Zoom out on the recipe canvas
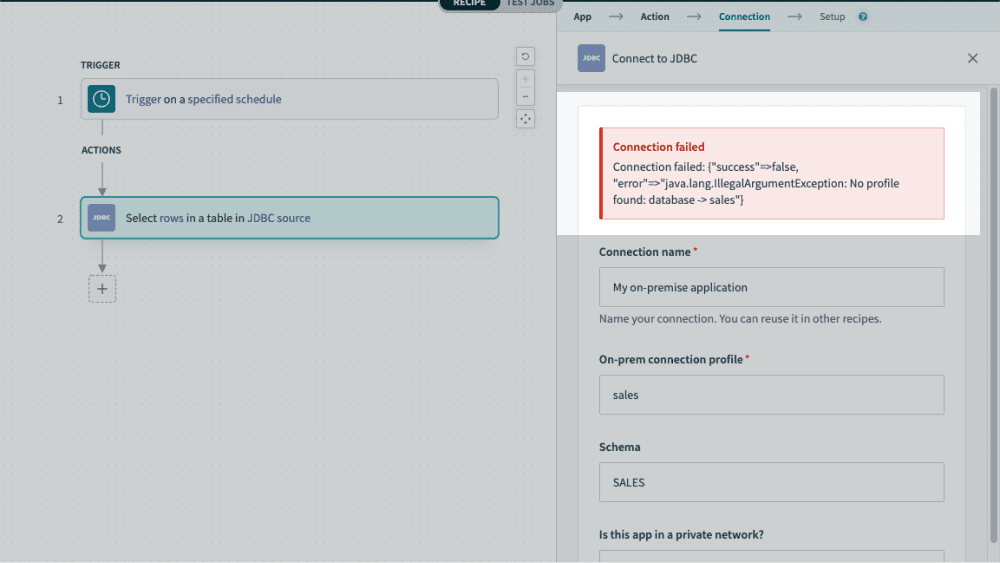Viewport: 1000px width, 563px height. [x=525, y=97]
